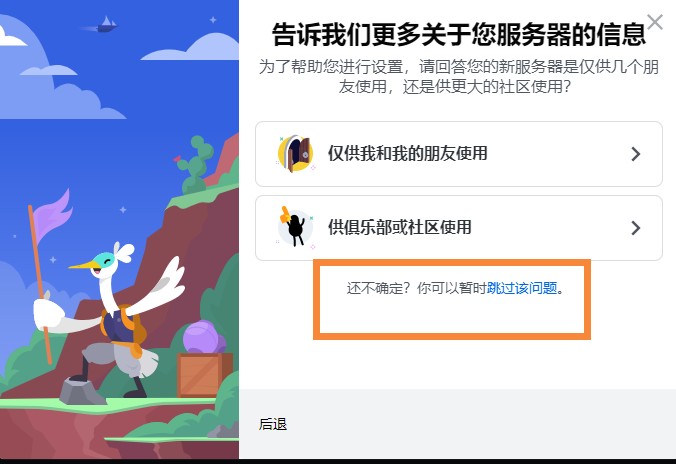The height and width of the screenshot is (464, 676).
Task: Click the dialog title 告诉我们更多关于您服务器的信息
Action: [459, 34]
